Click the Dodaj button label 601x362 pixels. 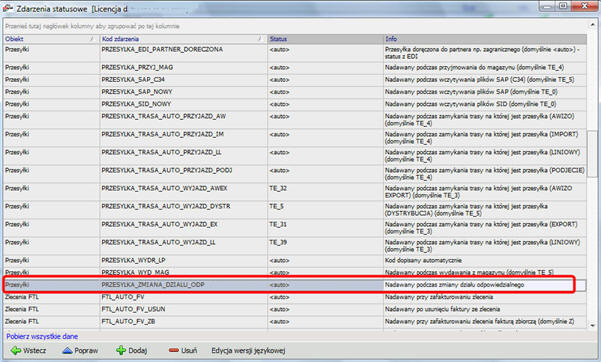pyautogui.click(x=138, y=350)
